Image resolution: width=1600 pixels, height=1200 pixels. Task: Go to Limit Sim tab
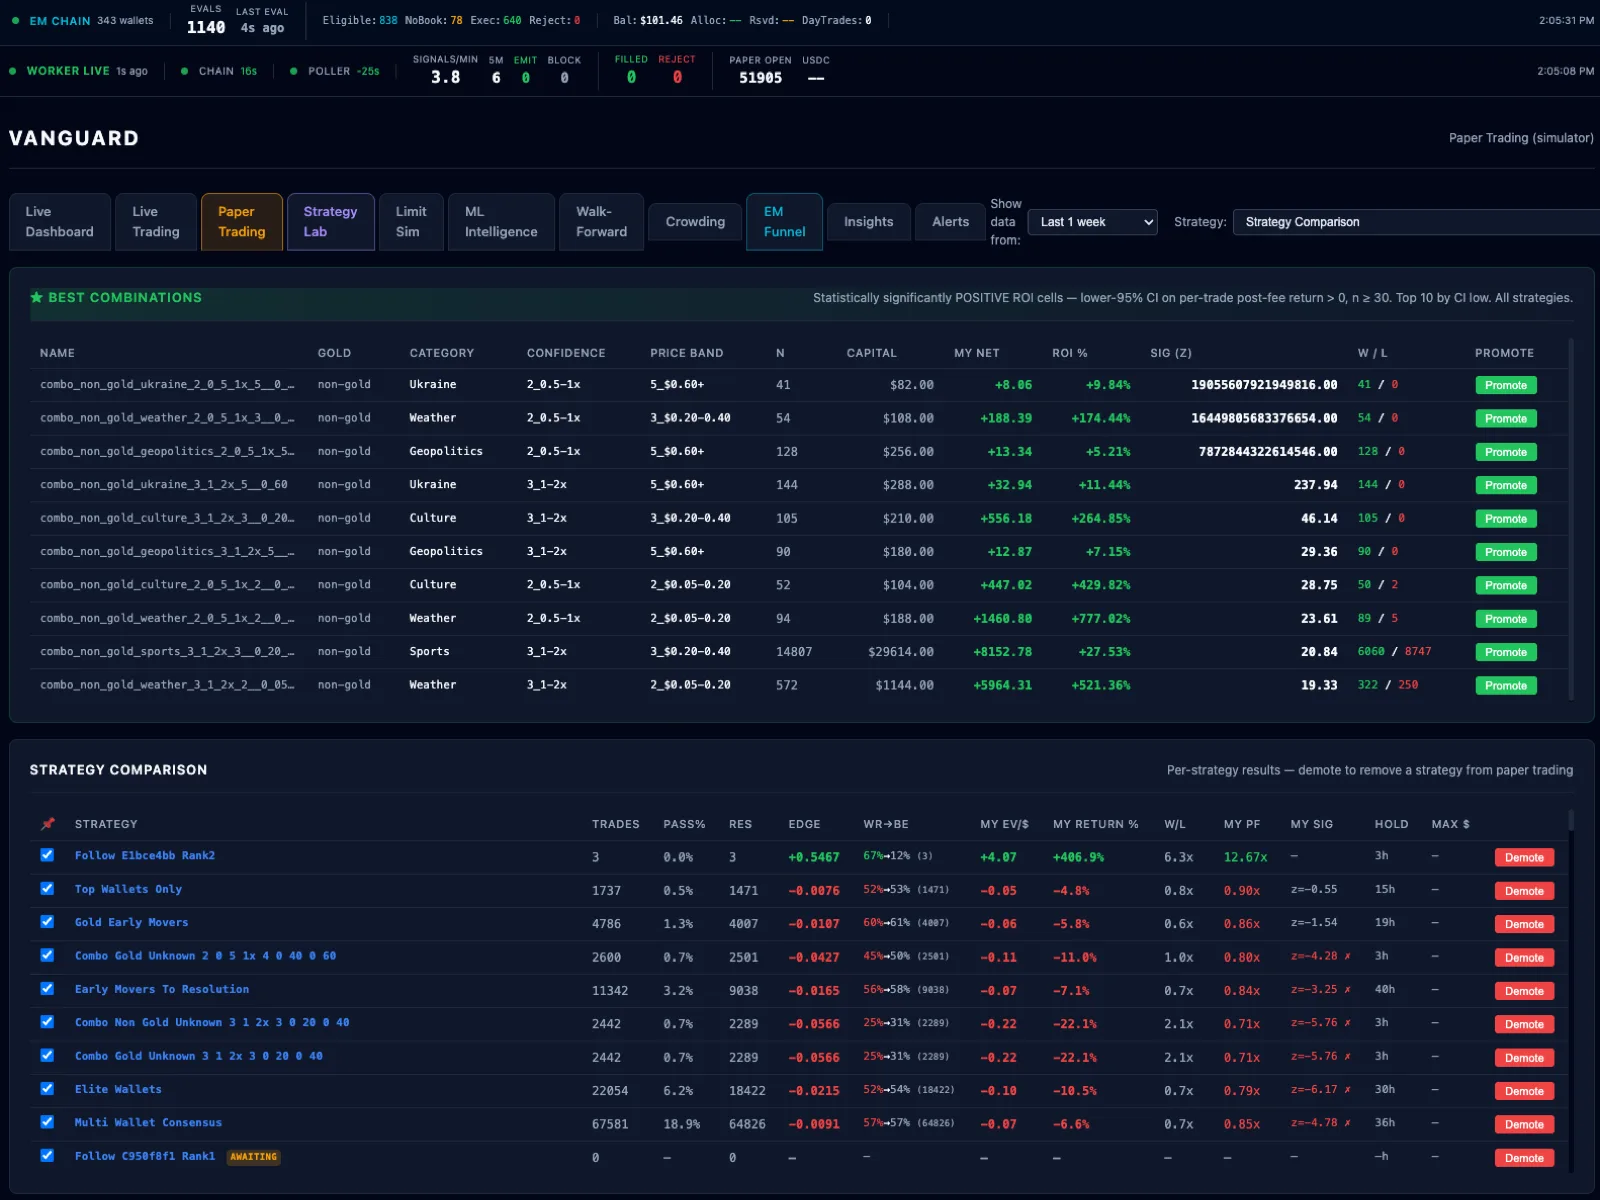411,222
